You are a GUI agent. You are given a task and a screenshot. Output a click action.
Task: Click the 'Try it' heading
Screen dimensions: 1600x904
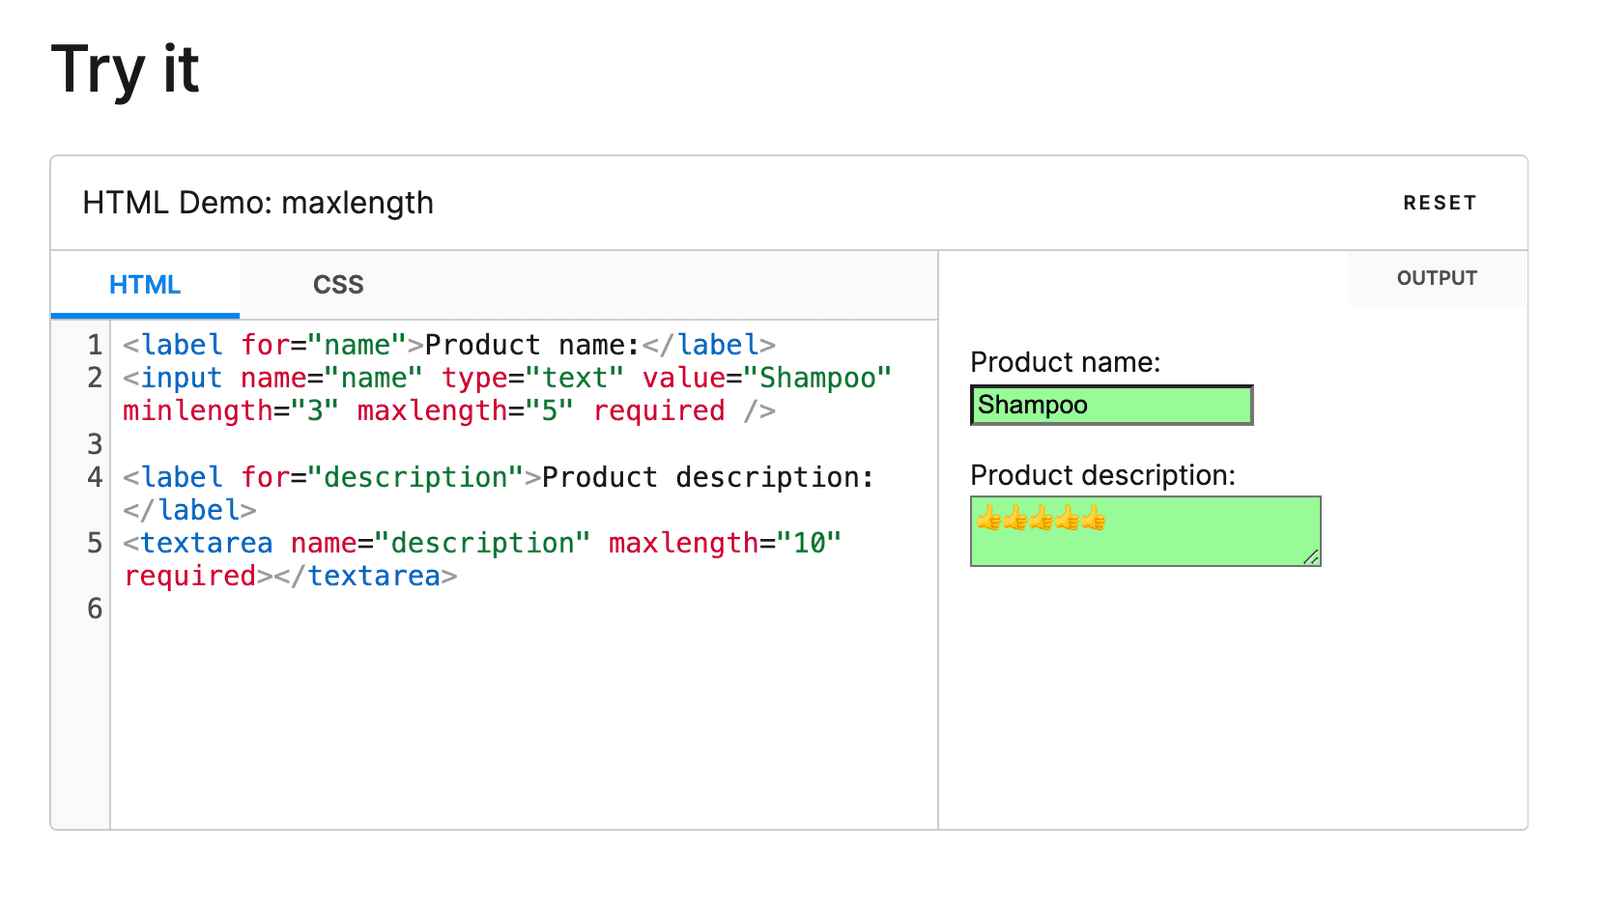point(125,70)
